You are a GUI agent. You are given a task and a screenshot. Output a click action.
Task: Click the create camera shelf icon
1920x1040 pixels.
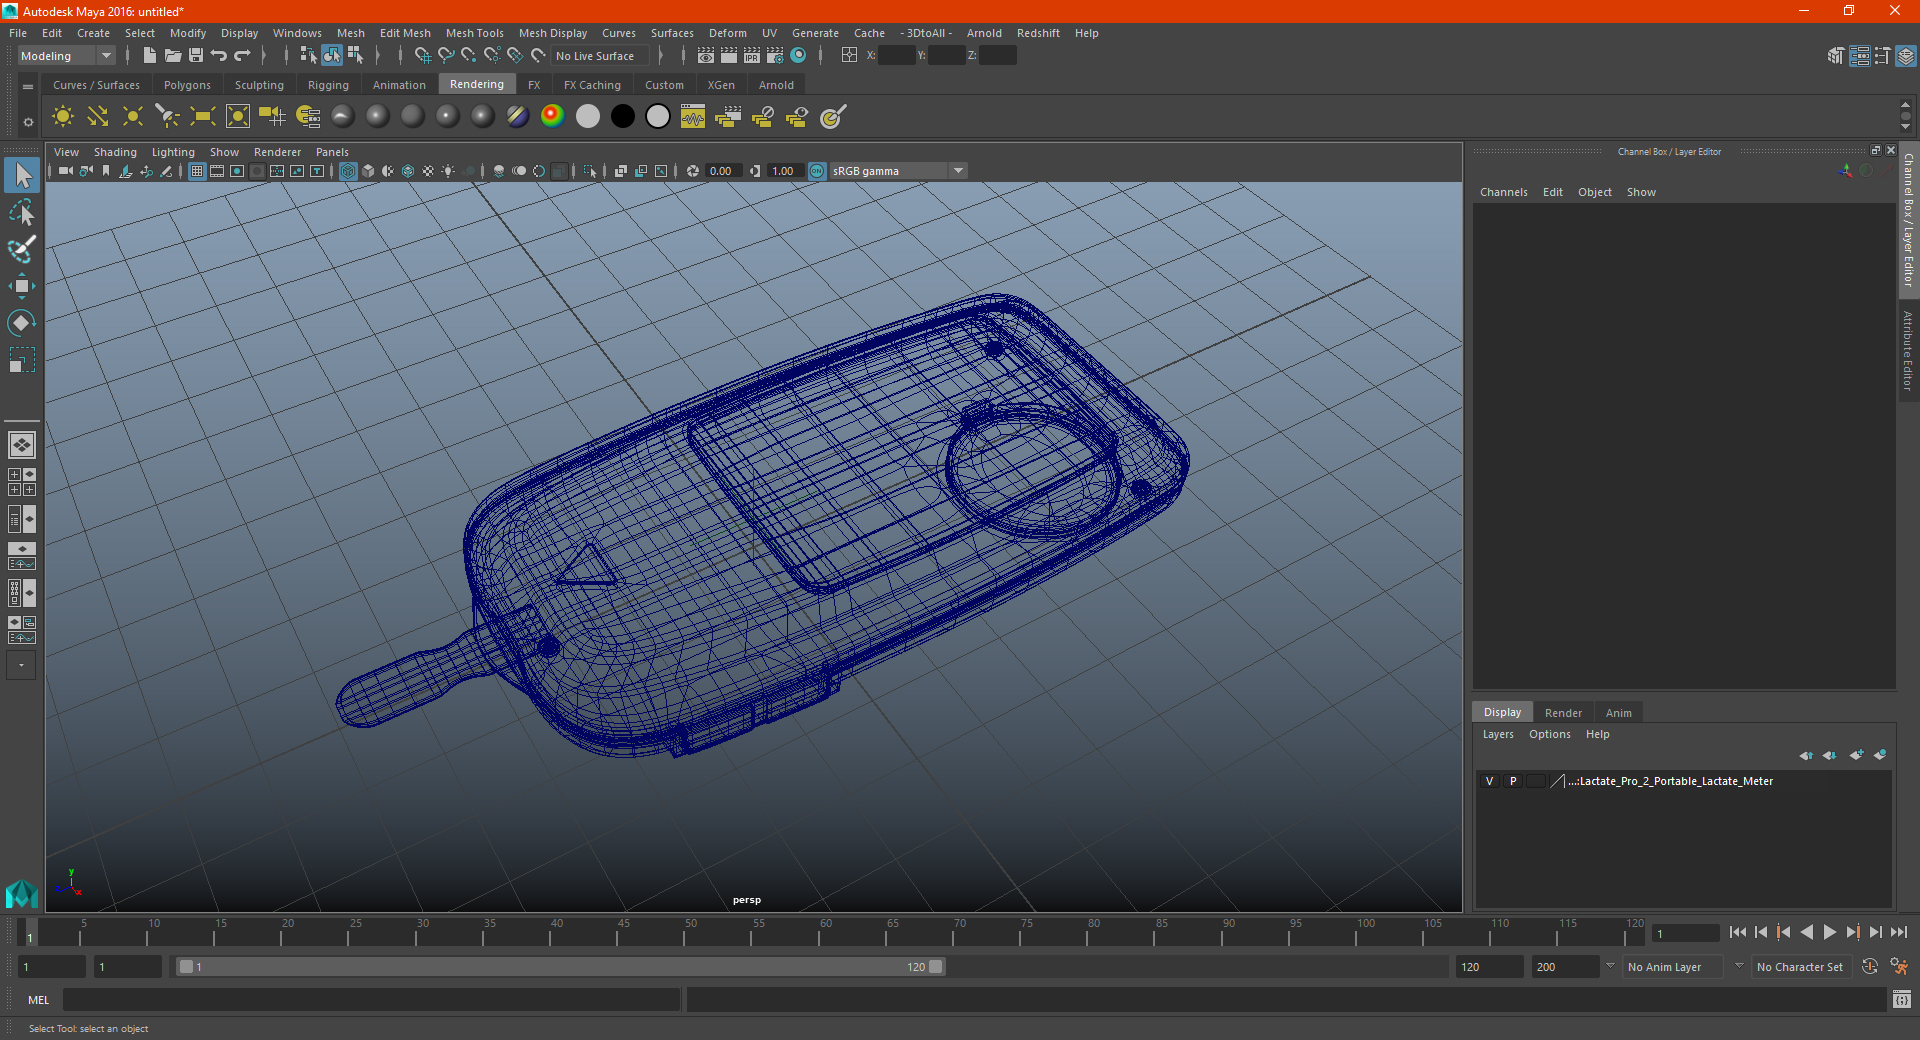click(x=273, y=117)
